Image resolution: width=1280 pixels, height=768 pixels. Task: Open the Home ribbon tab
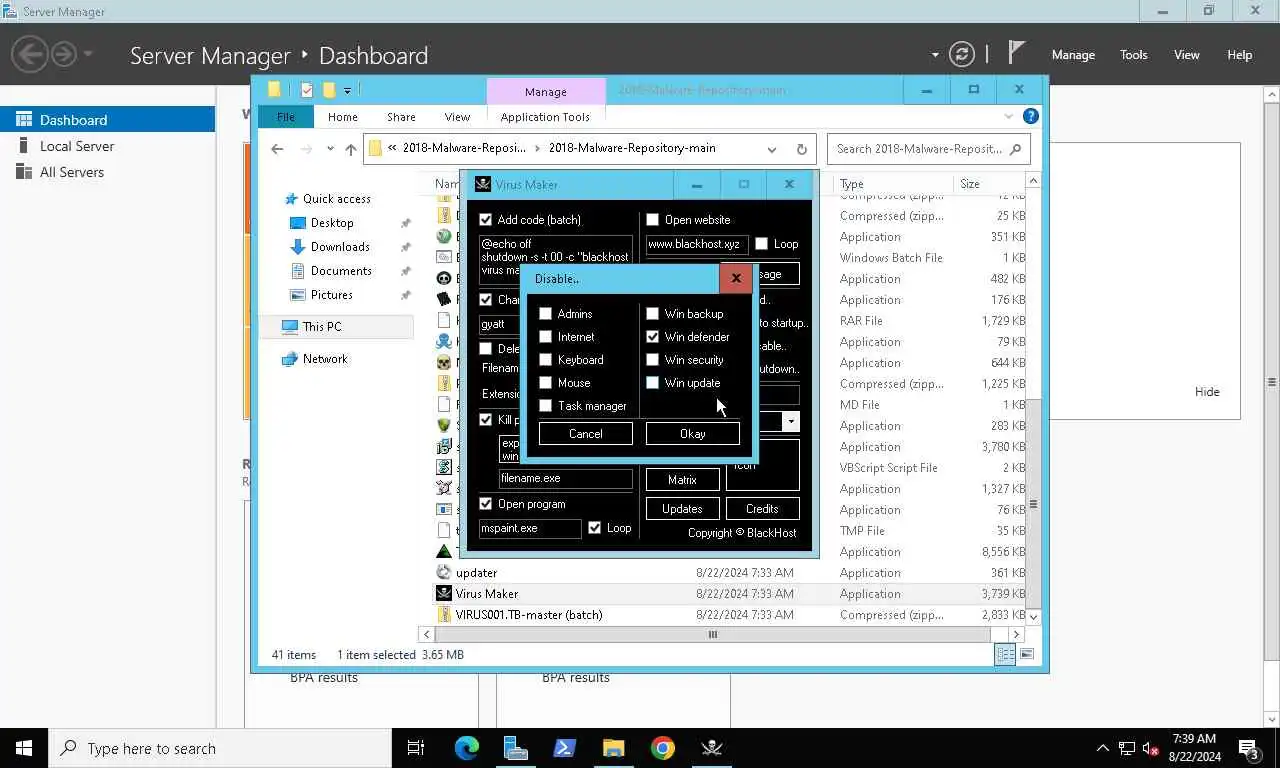[x=342, y=117]
